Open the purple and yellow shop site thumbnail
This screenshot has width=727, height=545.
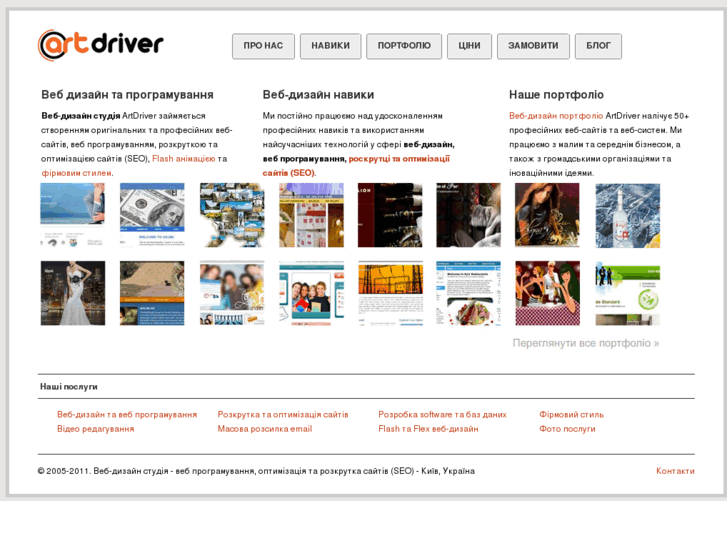pos(311,215)
